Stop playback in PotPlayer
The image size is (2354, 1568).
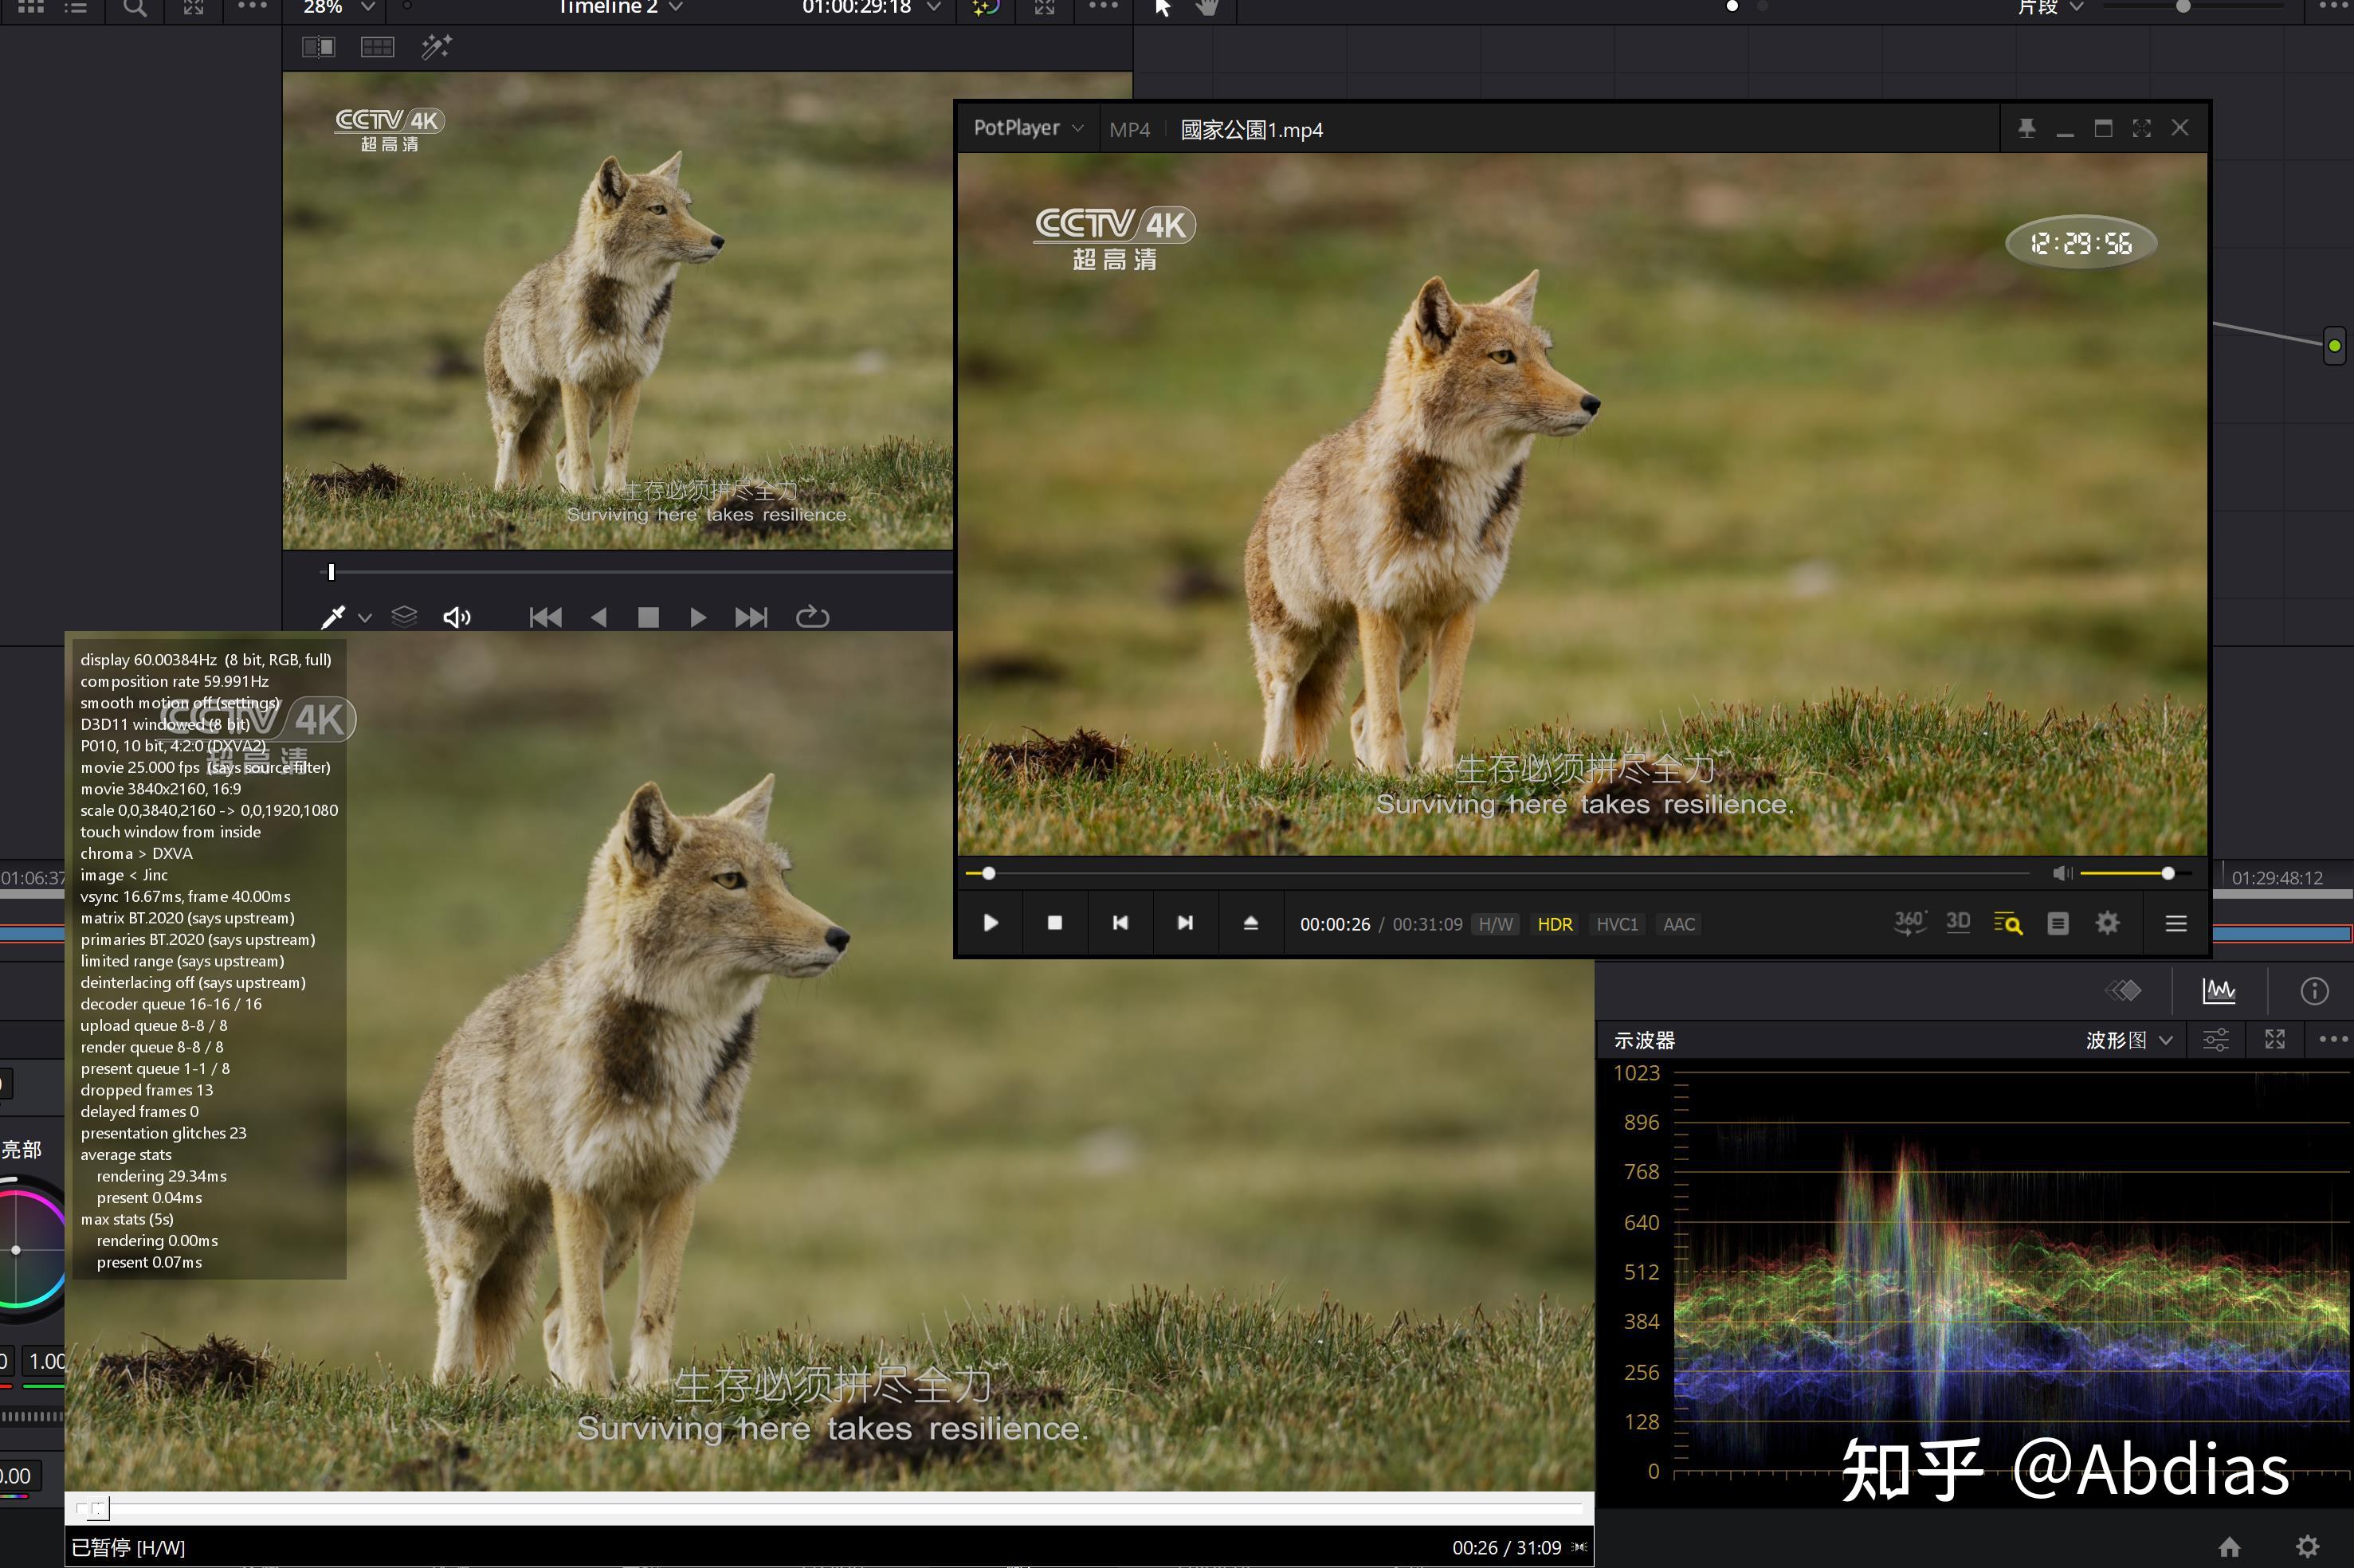1054,923
